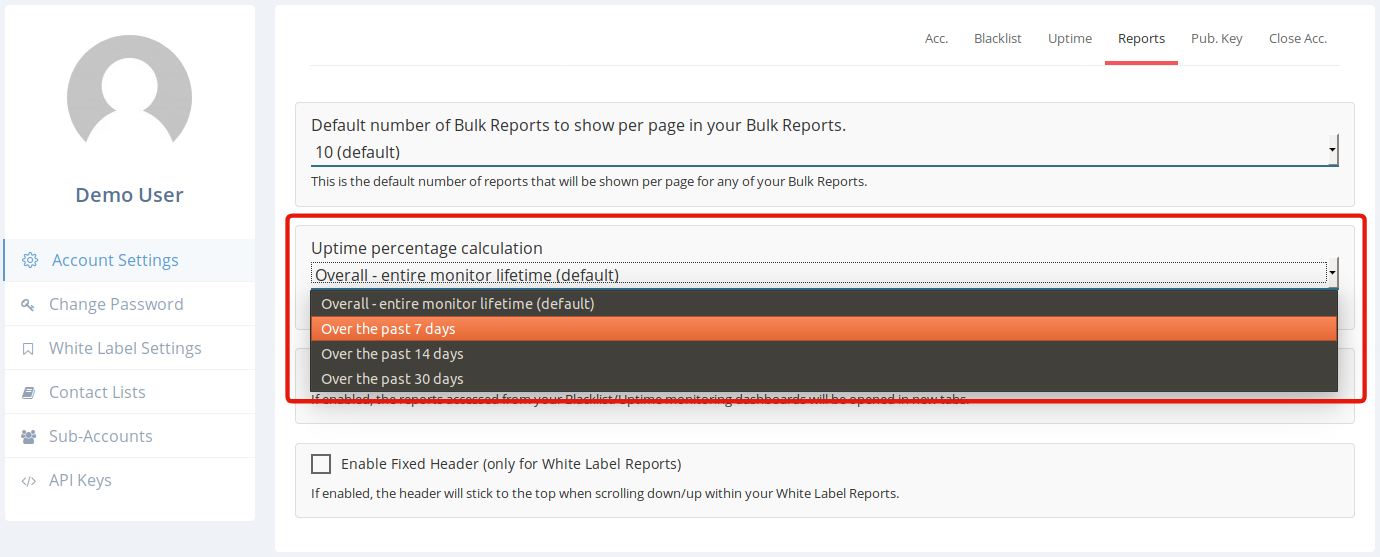1380x557 pixels.
Task: Click the 'Default number of Bulk Reports' label
Action: click(x=578, y=125)
